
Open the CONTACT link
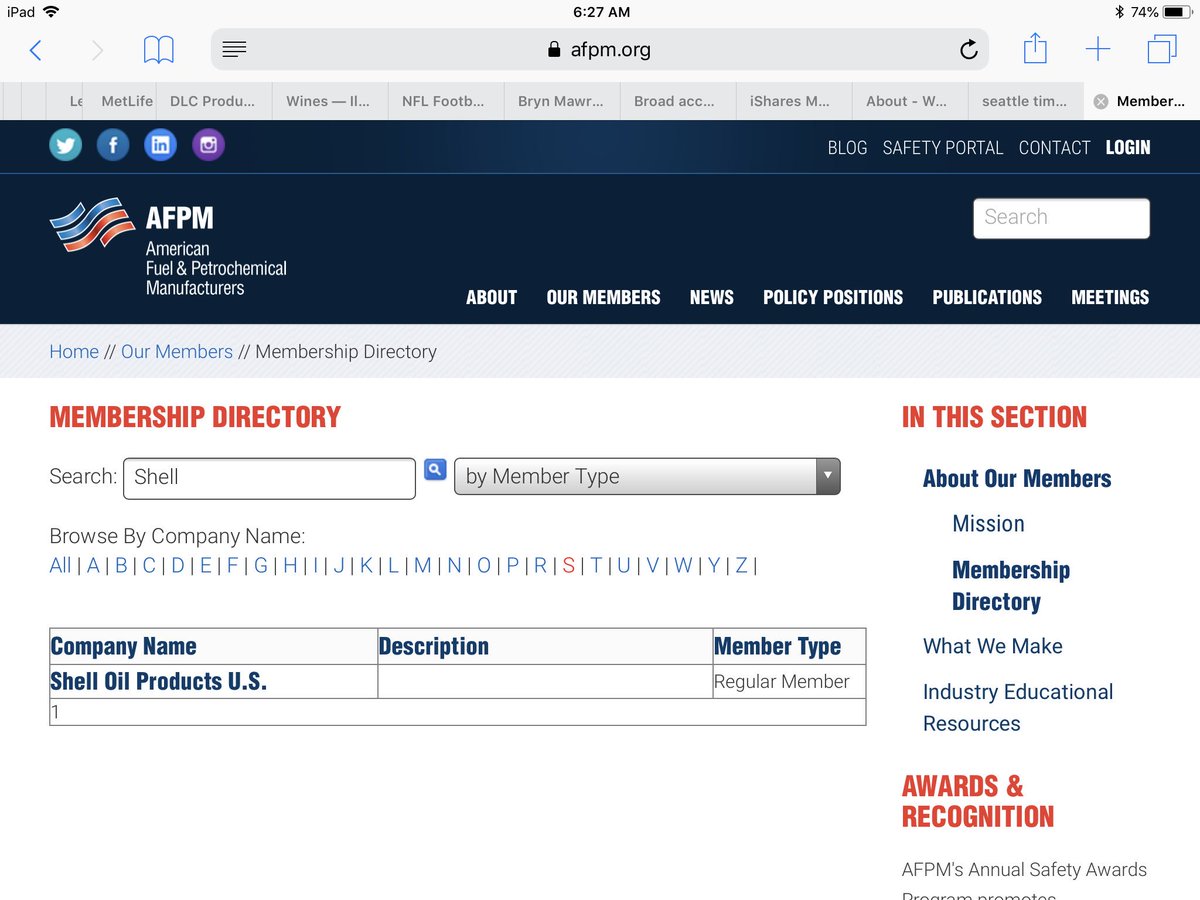(x=1054, y=147)
